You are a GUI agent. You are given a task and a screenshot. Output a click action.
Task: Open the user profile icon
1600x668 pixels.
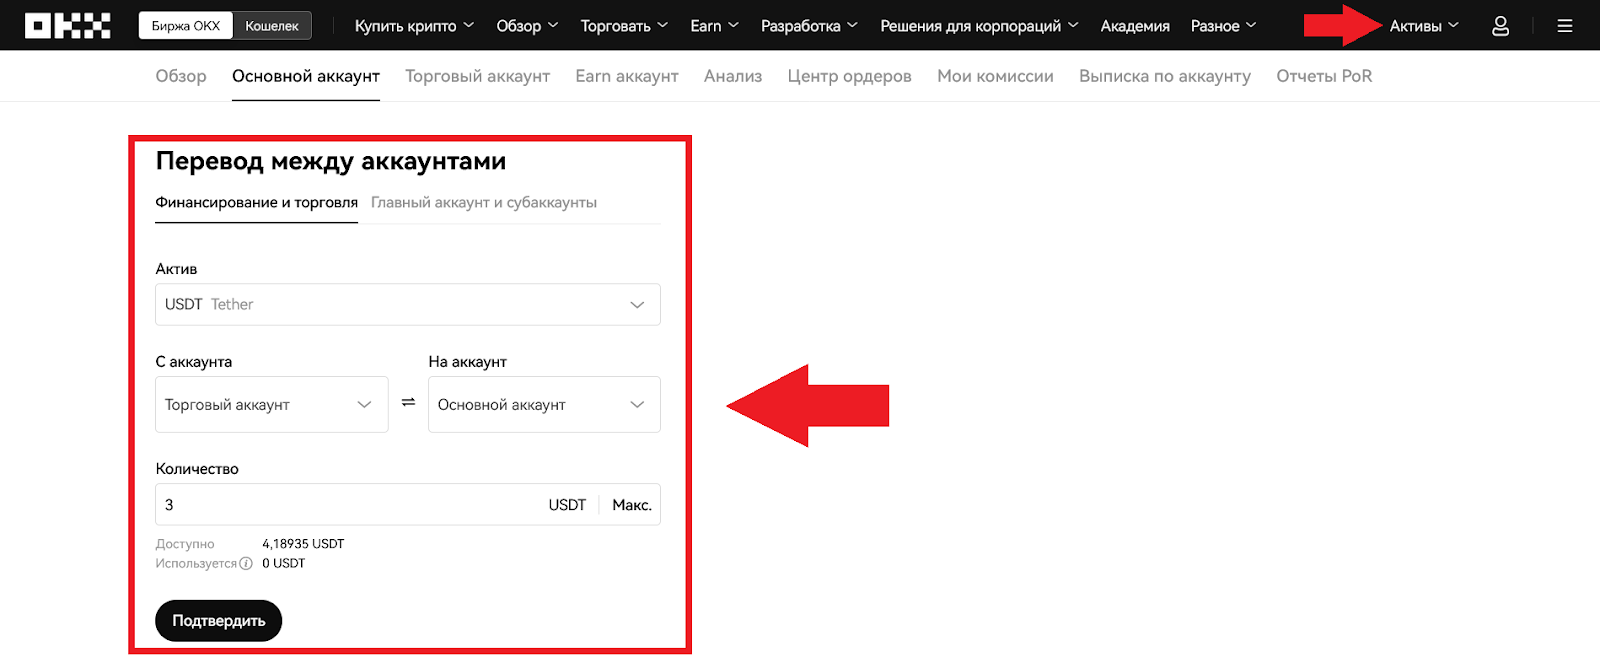tap(1500, 26)
